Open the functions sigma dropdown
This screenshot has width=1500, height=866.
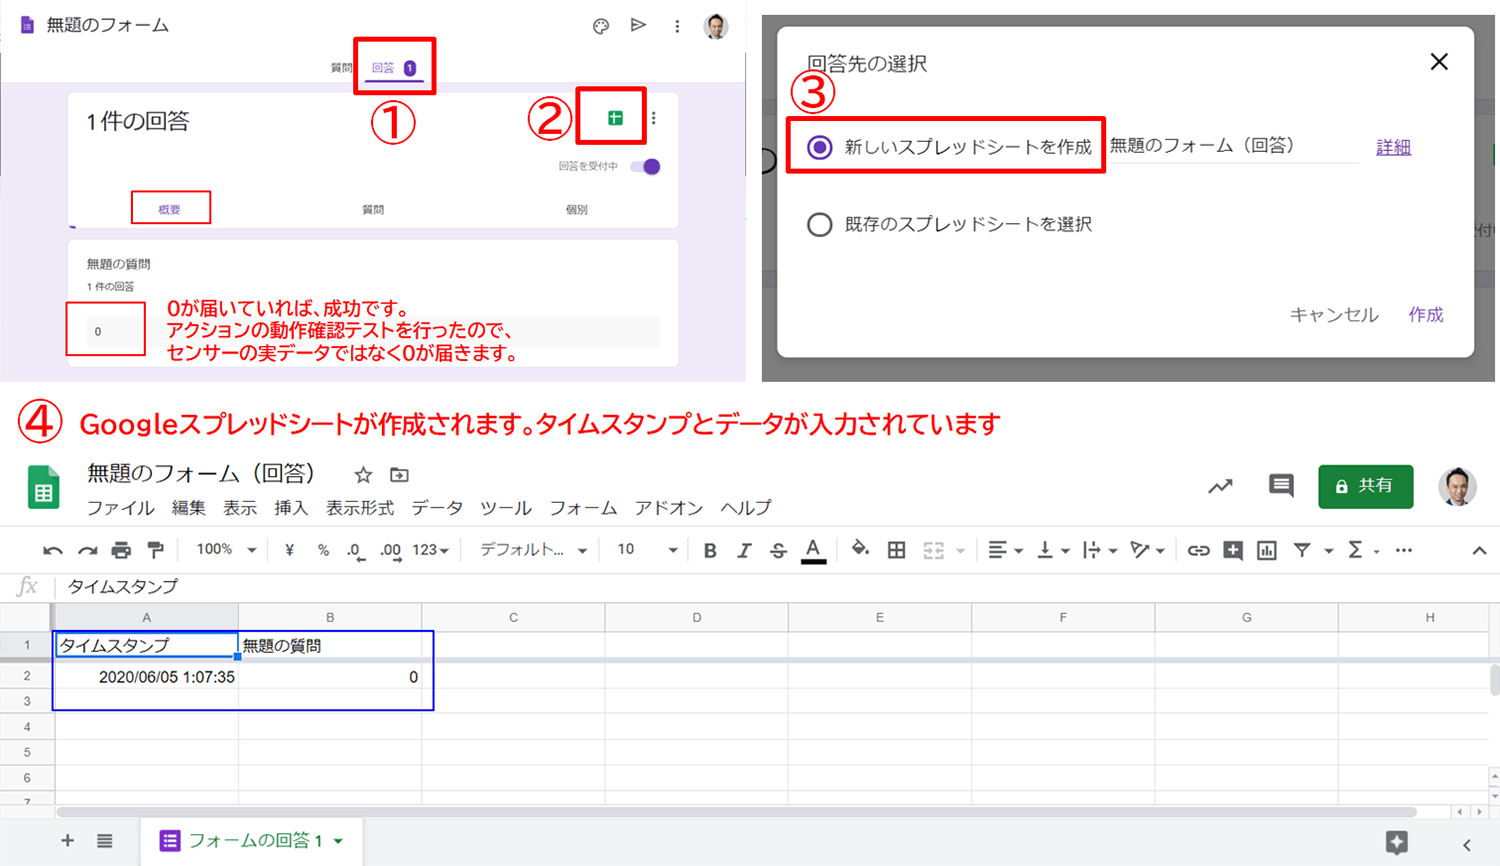(1362, 550)
